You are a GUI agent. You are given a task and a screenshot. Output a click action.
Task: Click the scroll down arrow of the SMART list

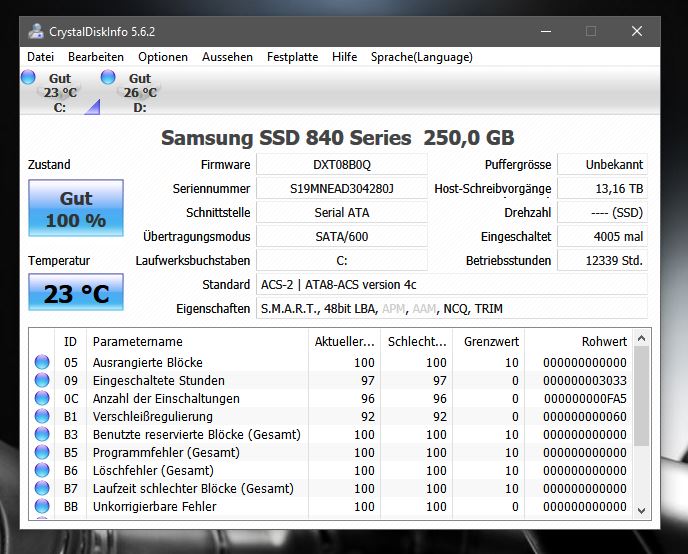click(641, 511)
